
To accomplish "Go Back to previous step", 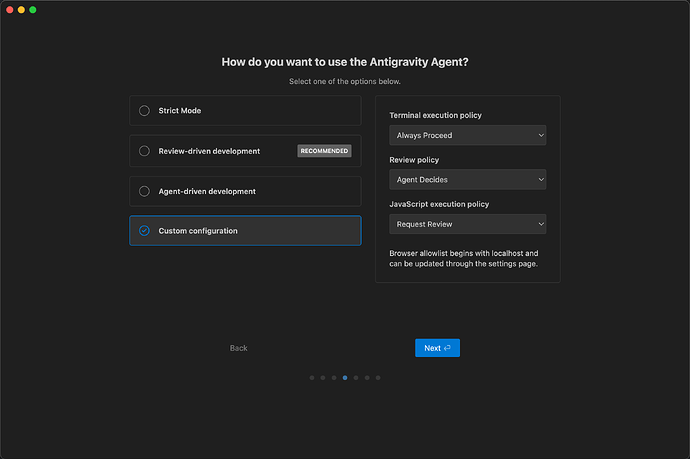I will pos(239,348).
